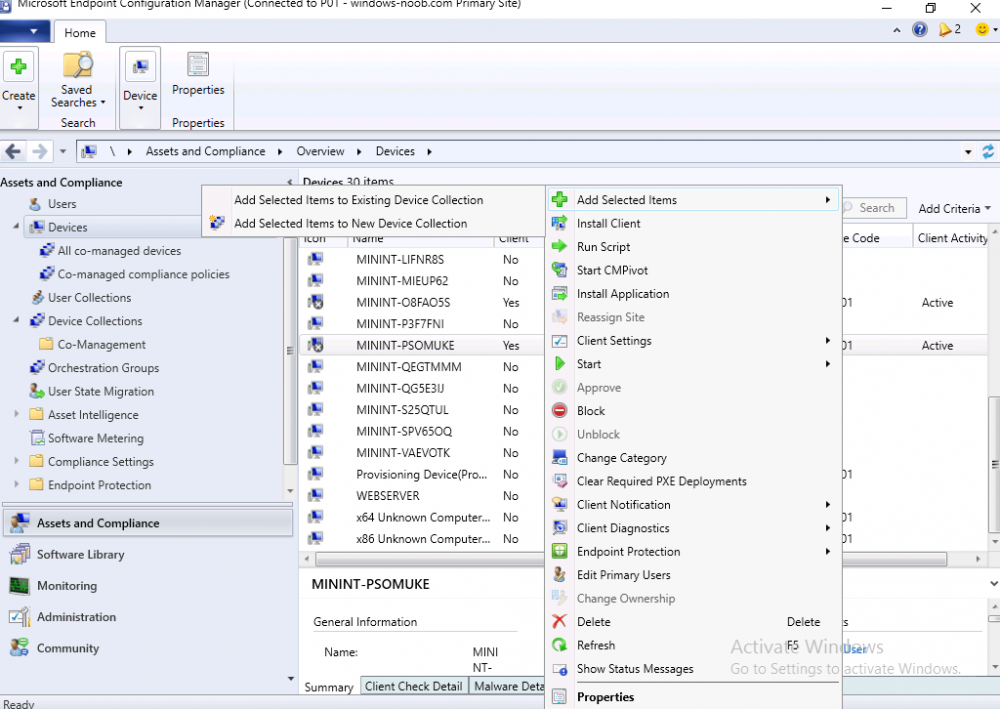
Task: Switch to the Summary tab
Action: pyautogui.click(x=329, y=687)
